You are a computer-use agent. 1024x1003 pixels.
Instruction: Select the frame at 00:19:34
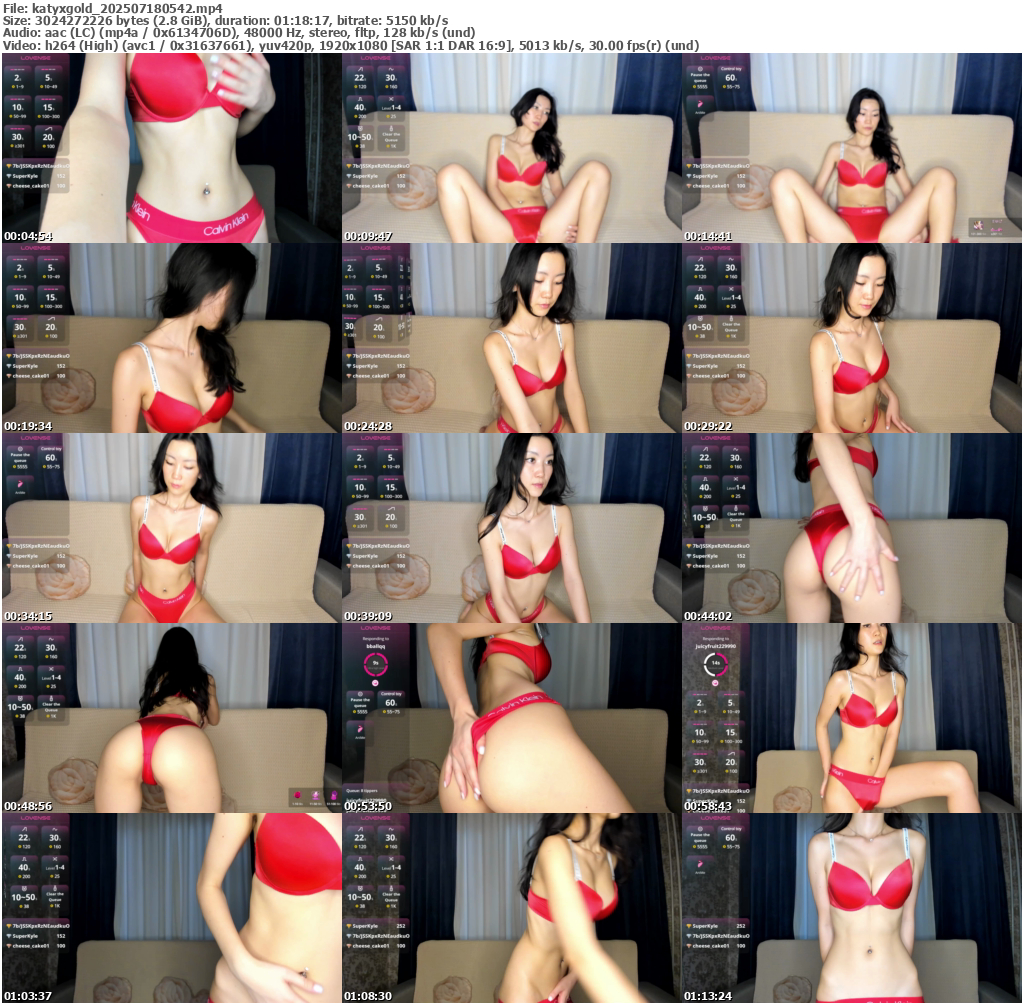(172, 338)
